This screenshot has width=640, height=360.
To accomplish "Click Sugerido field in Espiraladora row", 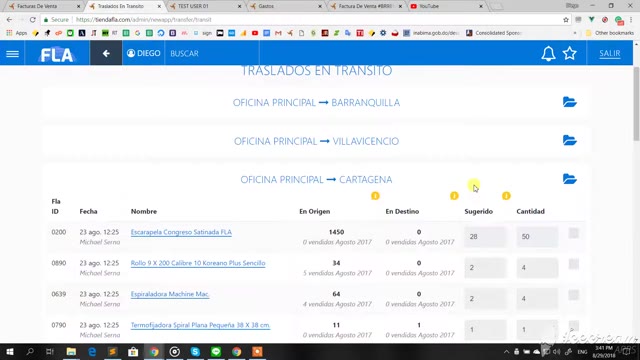I will pyautogui.click(x=485, y=299).
